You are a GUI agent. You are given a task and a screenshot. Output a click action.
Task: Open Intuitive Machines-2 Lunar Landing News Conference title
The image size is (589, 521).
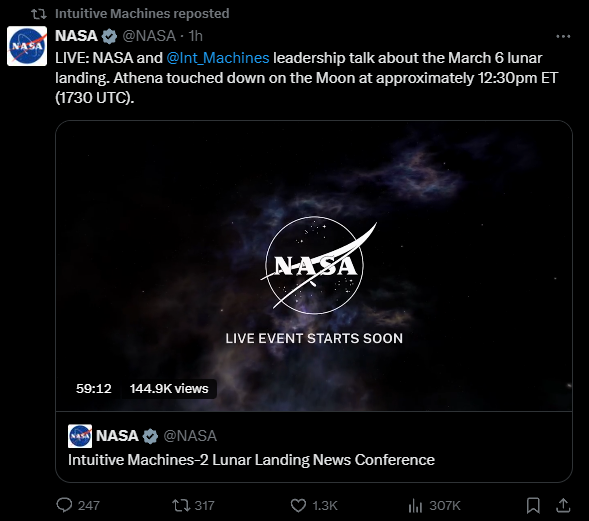tap(251, 460)
